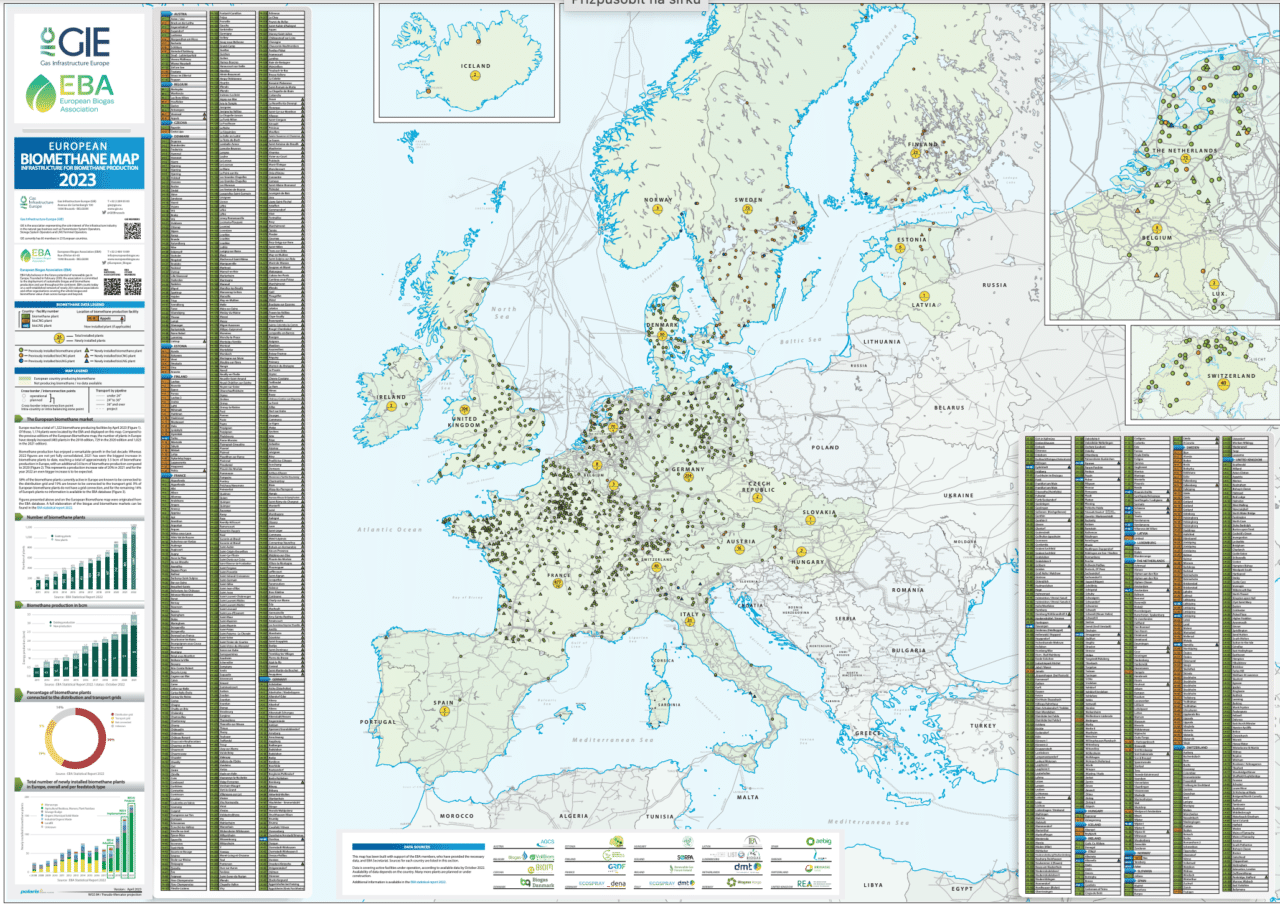Click the Biogas Danmark logo
Viewport: 1280px width, 905px height.
(x=539, y=882)
